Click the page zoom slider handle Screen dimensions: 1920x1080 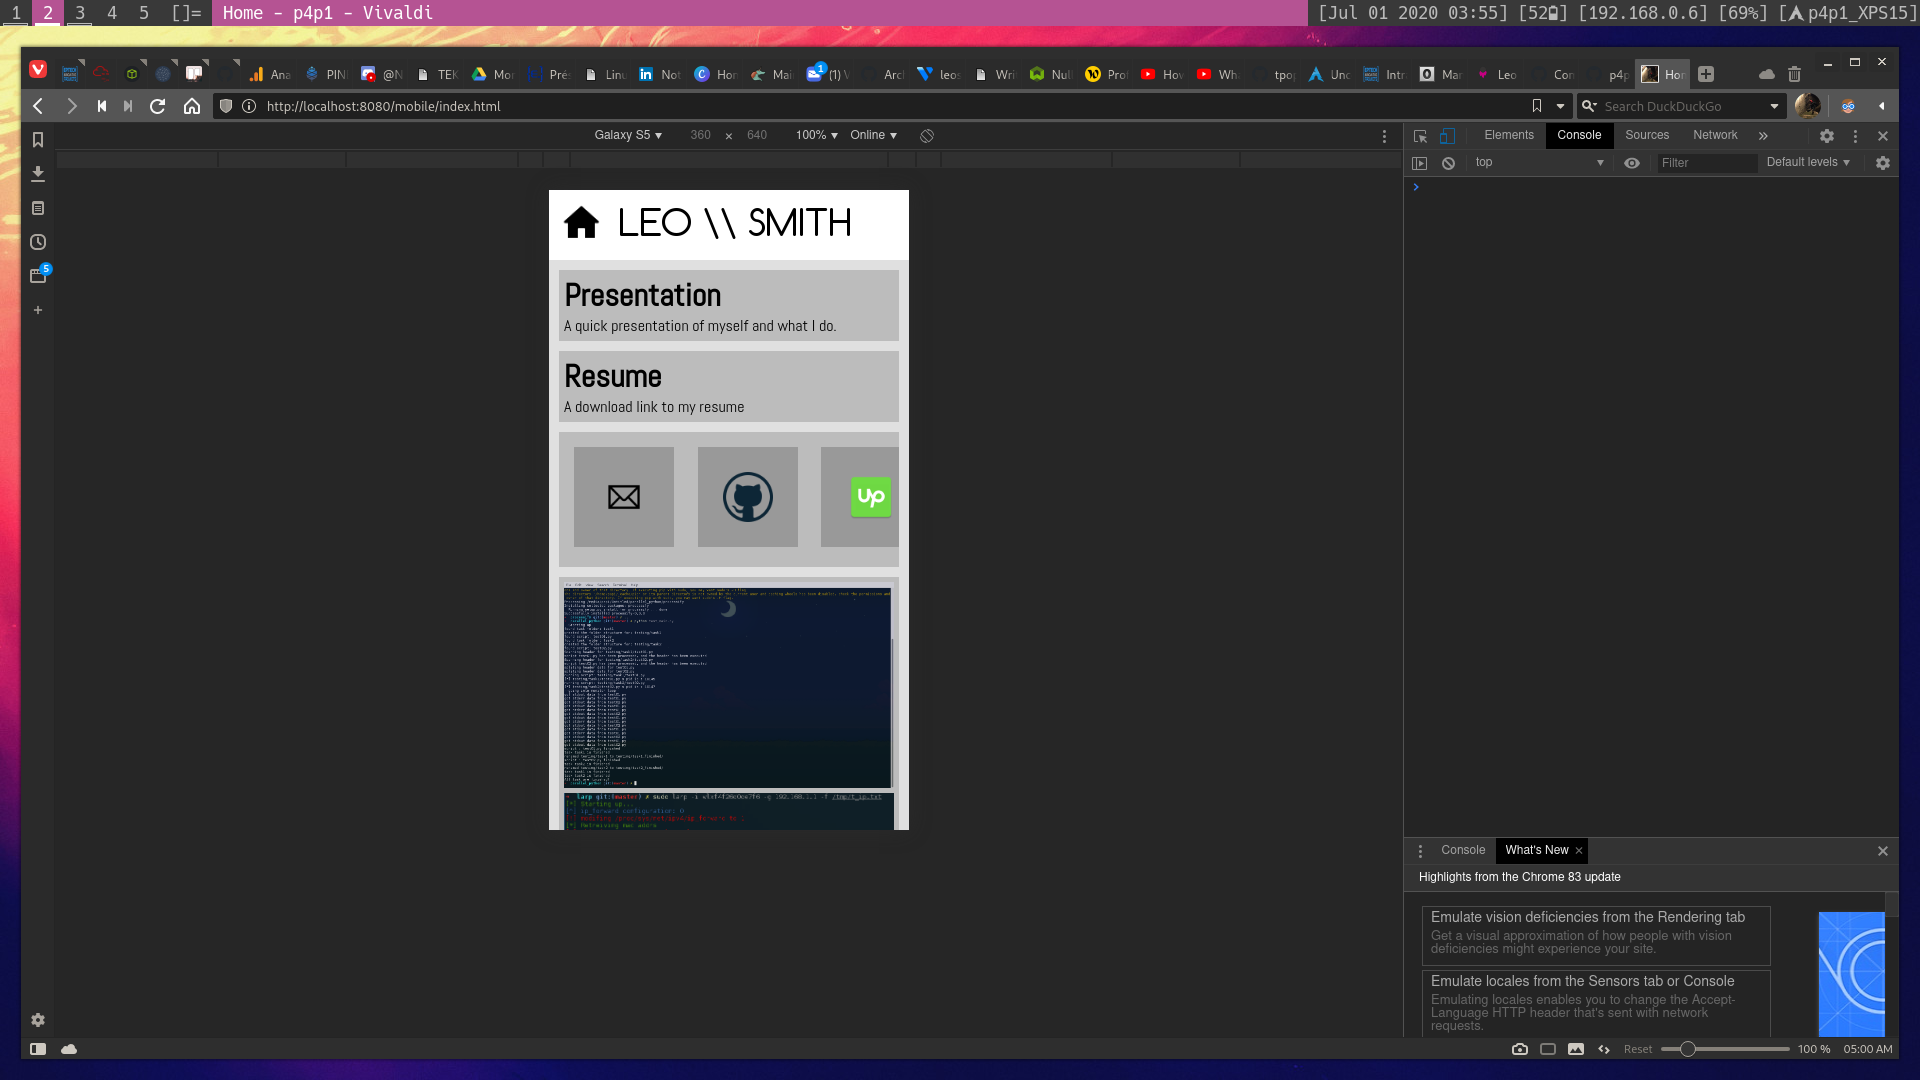pyautogui.click(x=1688, y=1049)
